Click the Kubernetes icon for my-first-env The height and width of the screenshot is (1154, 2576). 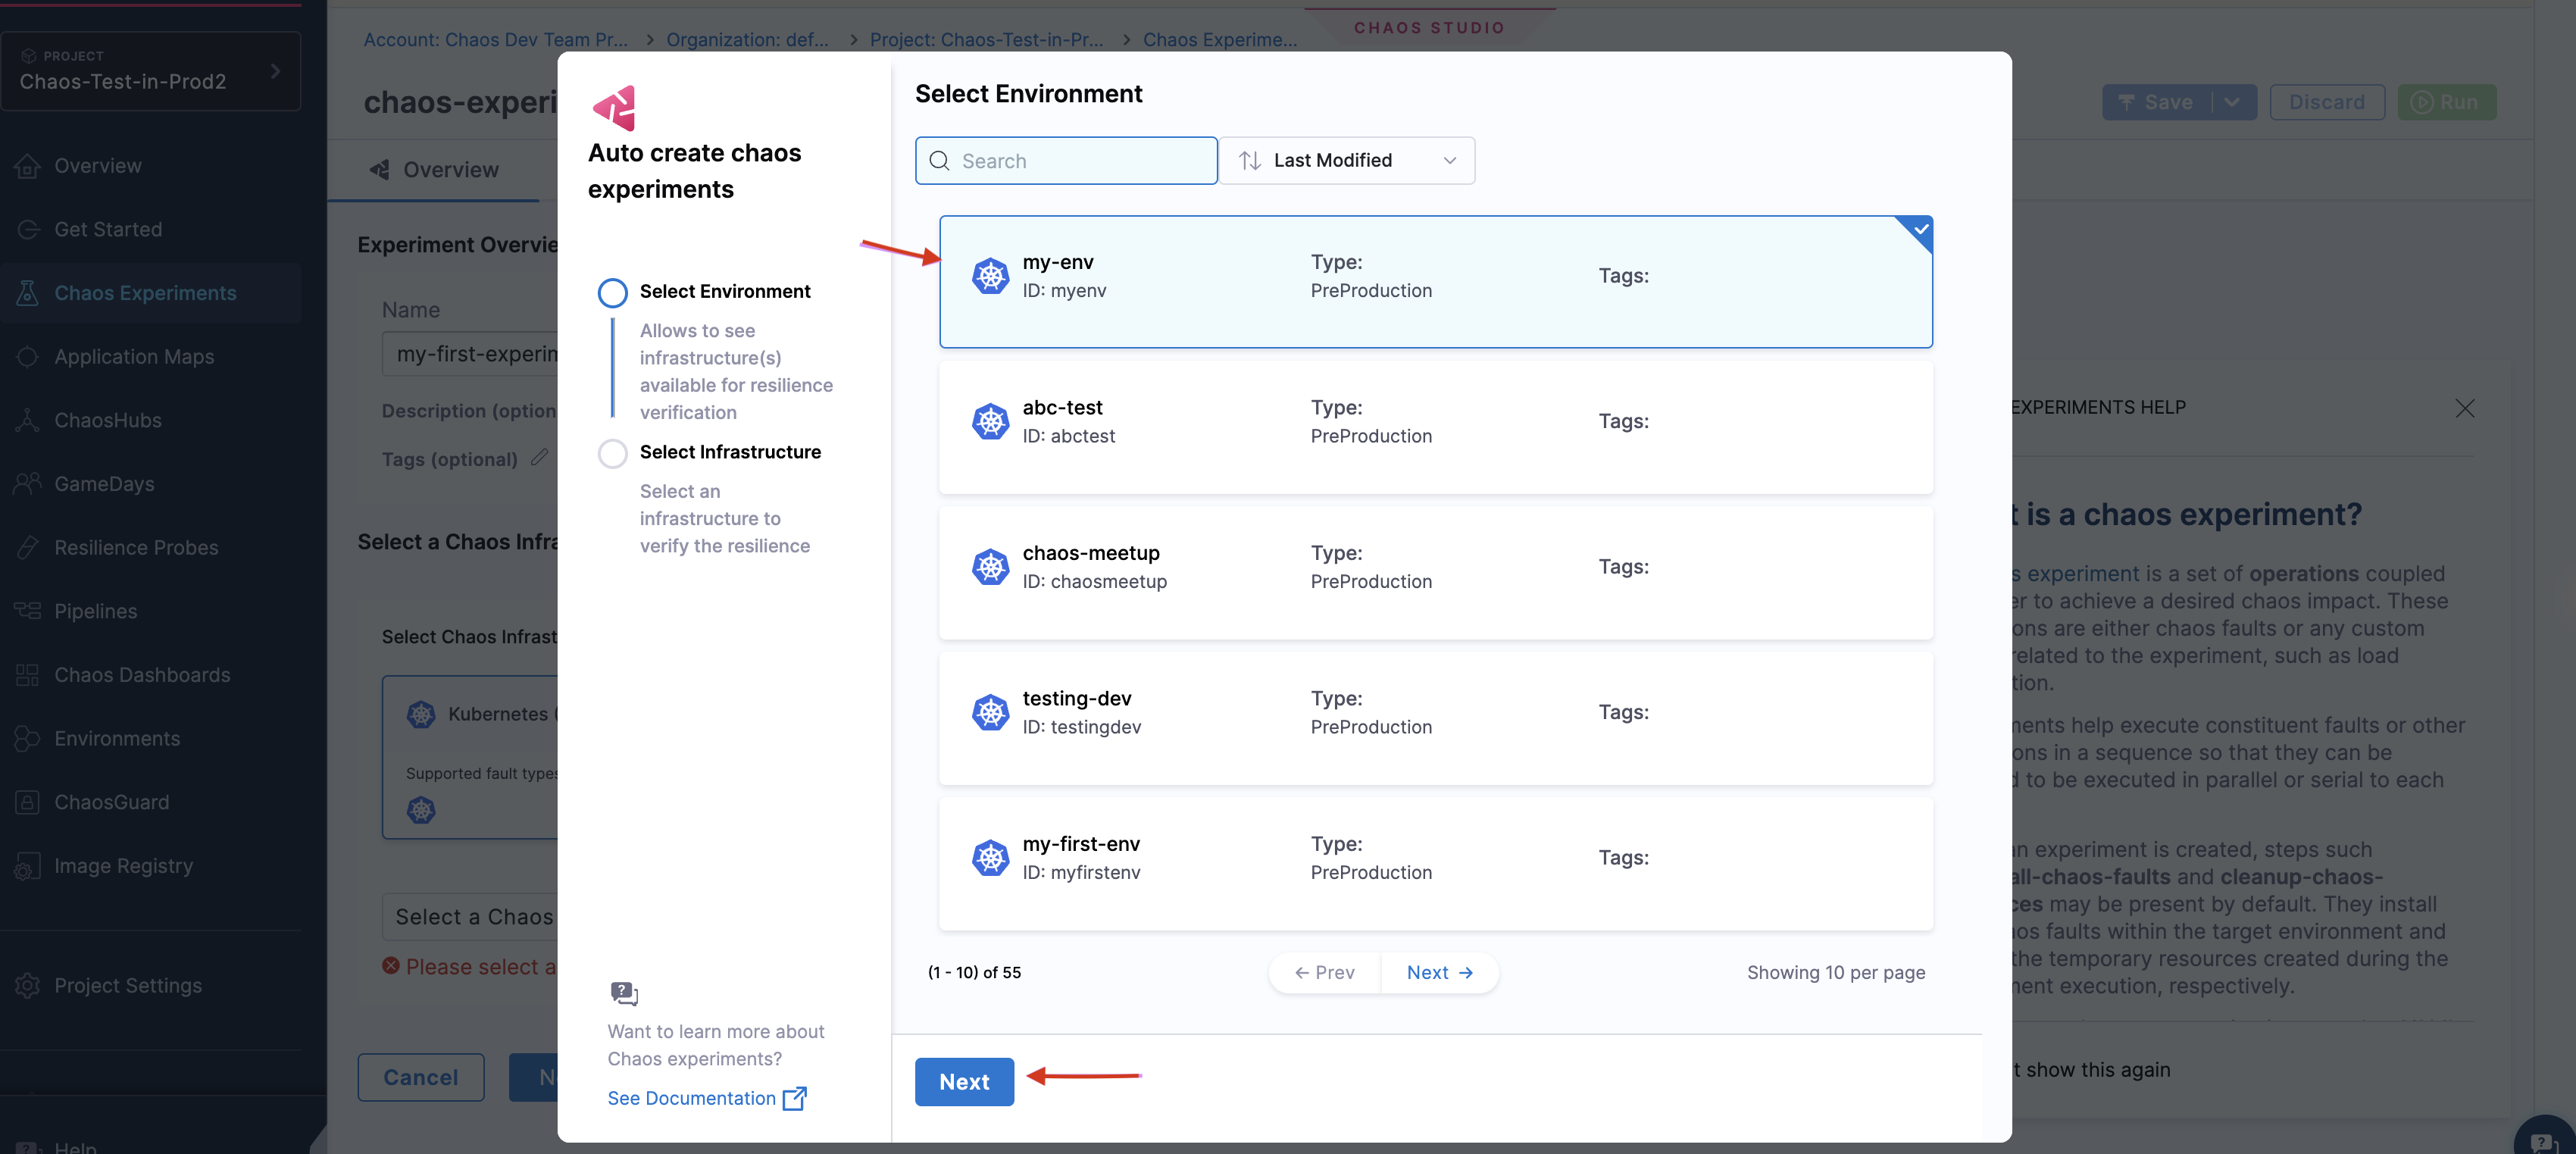(990, 858)
